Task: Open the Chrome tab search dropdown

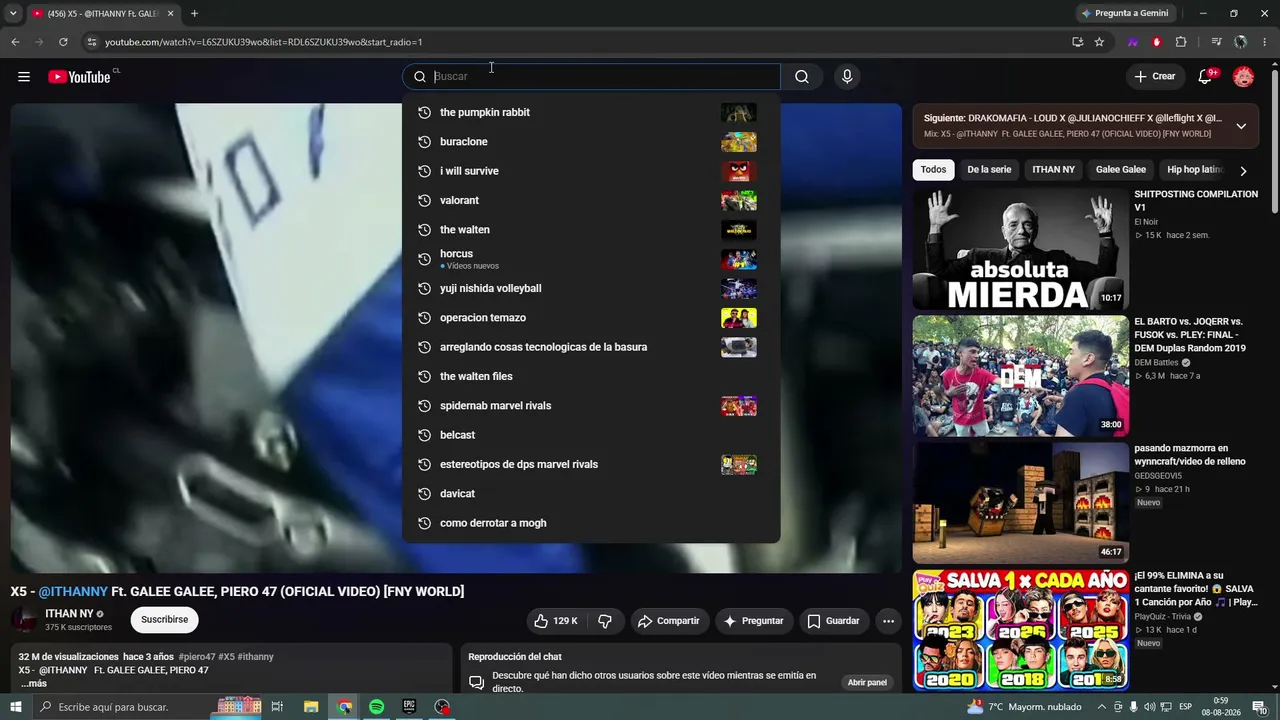Action: pos(13,13)
